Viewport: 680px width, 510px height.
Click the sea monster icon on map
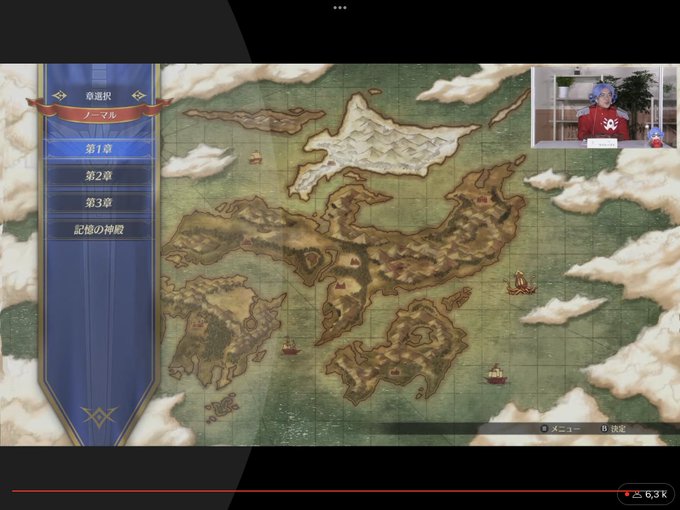[x=520, y=282]
